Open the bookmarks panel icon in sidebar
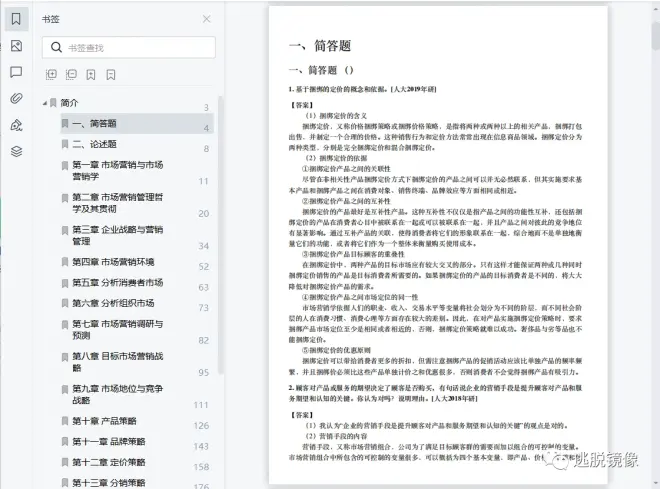The width and height of the screenshot is (660, 489). (16, 20)
